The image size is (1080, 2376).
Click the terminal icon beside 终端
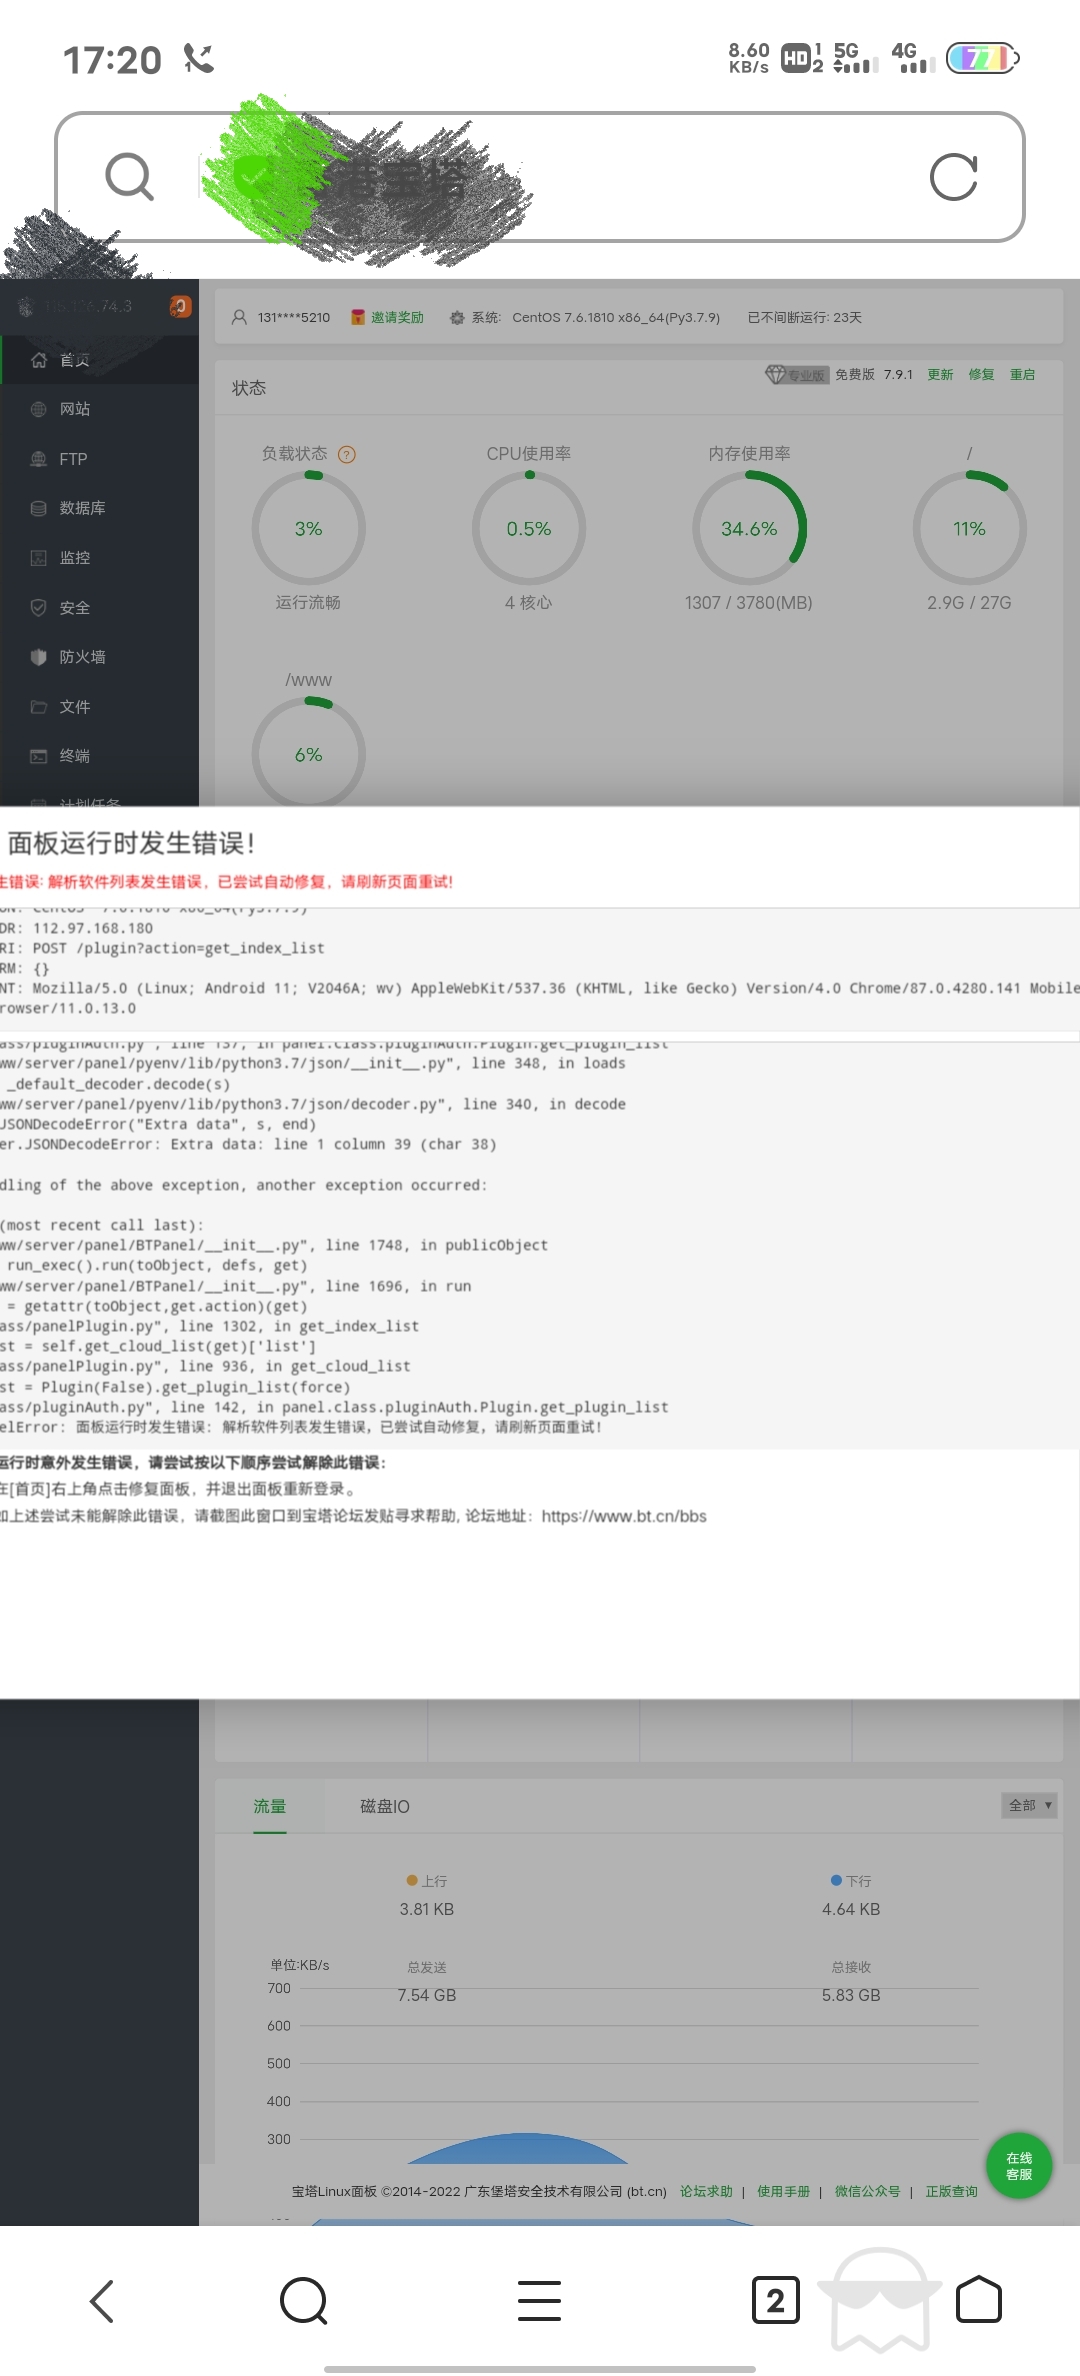coord(39,756)
